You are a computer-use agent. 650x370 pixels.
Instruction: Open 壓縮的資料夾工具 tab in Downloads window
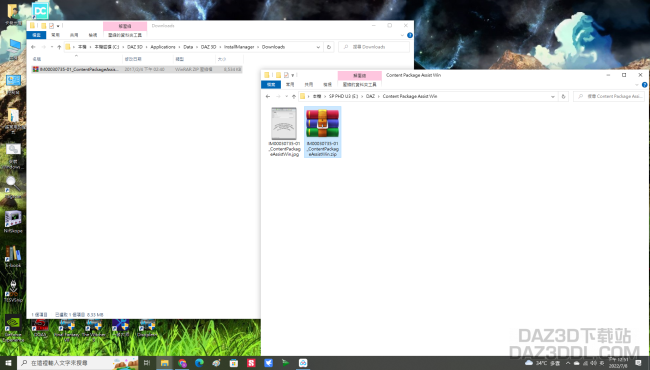click(x=125, y=35)
